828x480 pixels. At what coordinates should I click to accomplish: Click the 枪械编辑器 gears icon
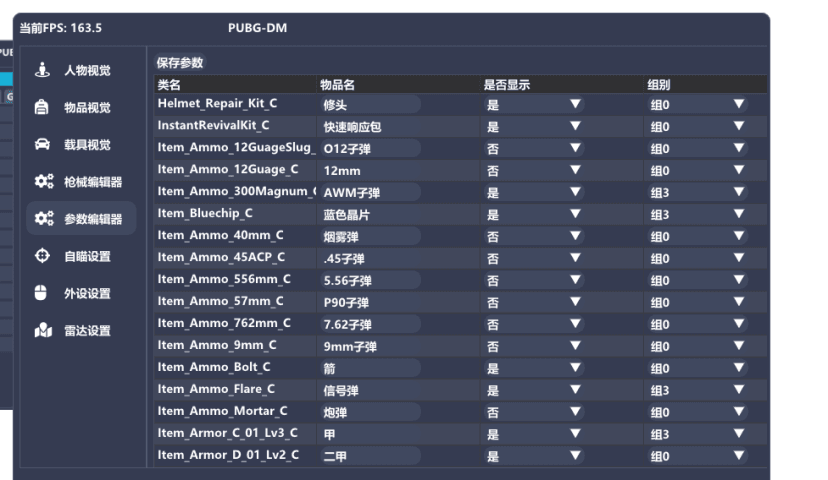pyautogui.click(x=44, y=182)
